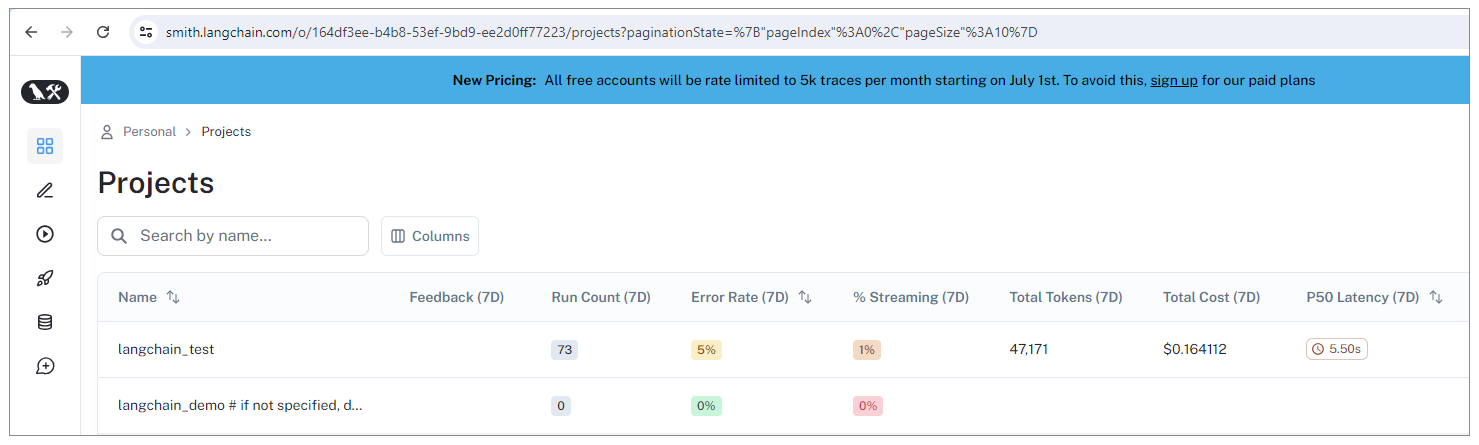Click the sign up link in banner

click(x=1173, y=80)
